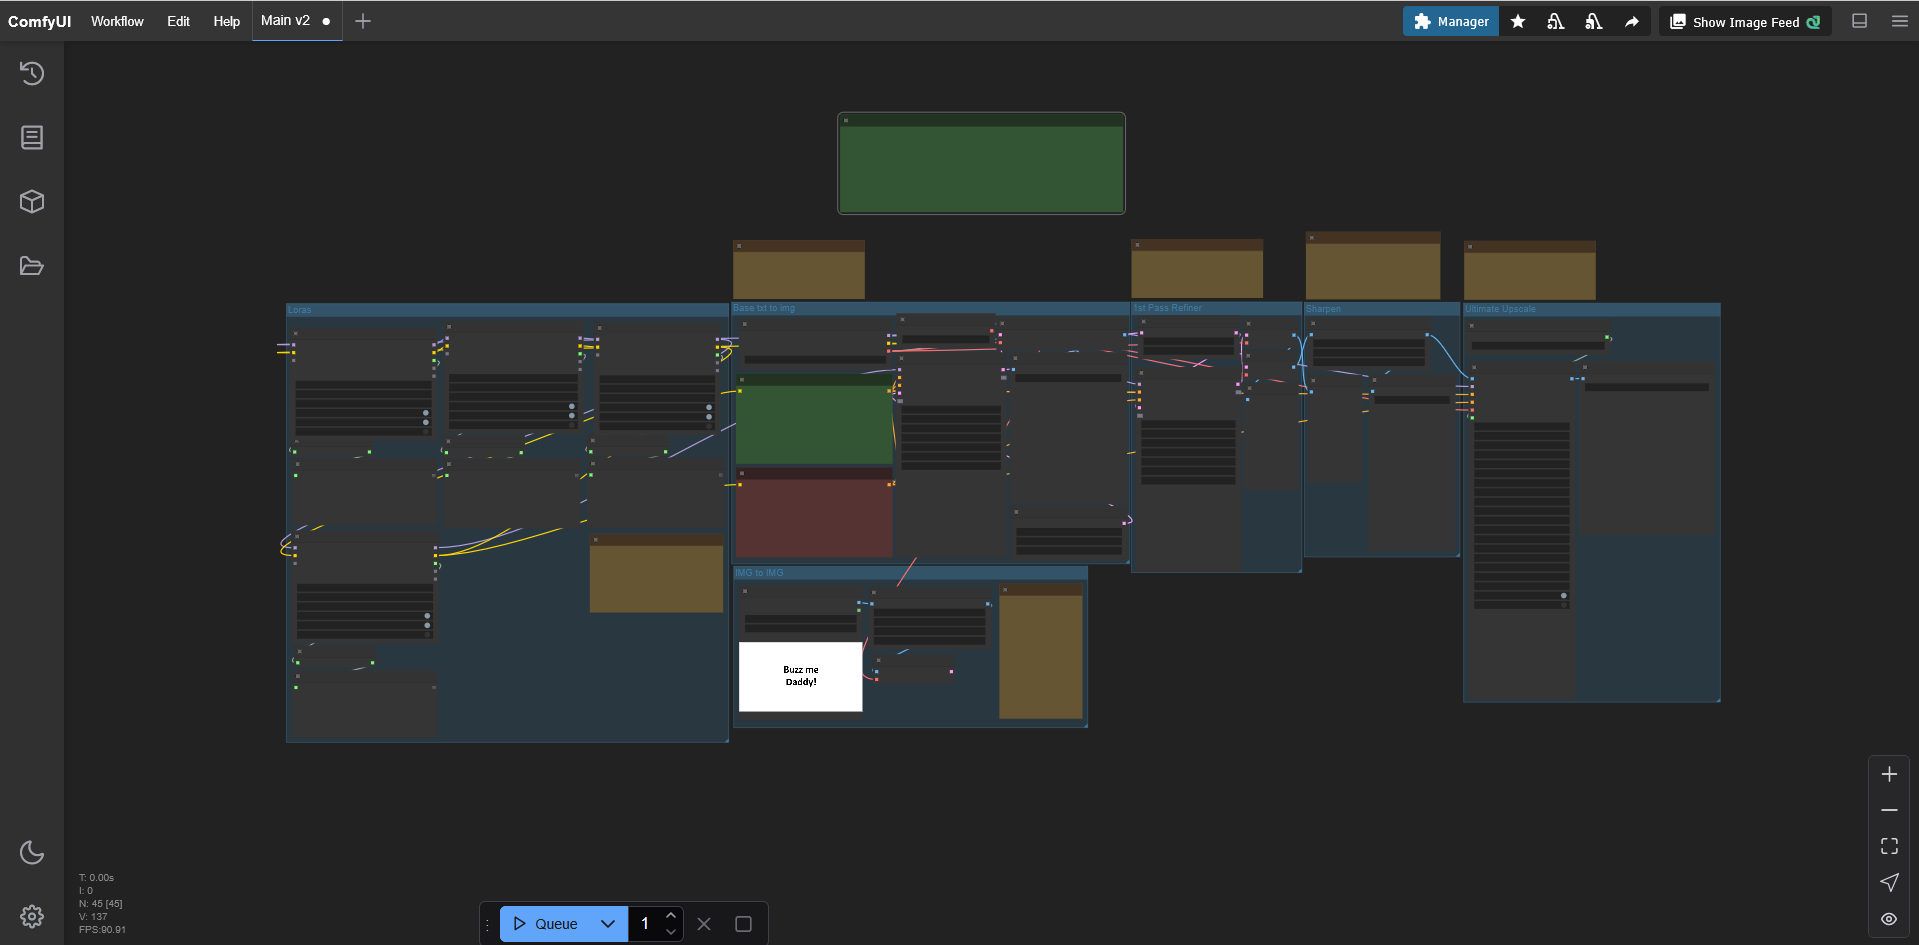Viewport: 1919px width, 945px height.
Task: Decrease batch count with down arrow
Action: (671, 932)
